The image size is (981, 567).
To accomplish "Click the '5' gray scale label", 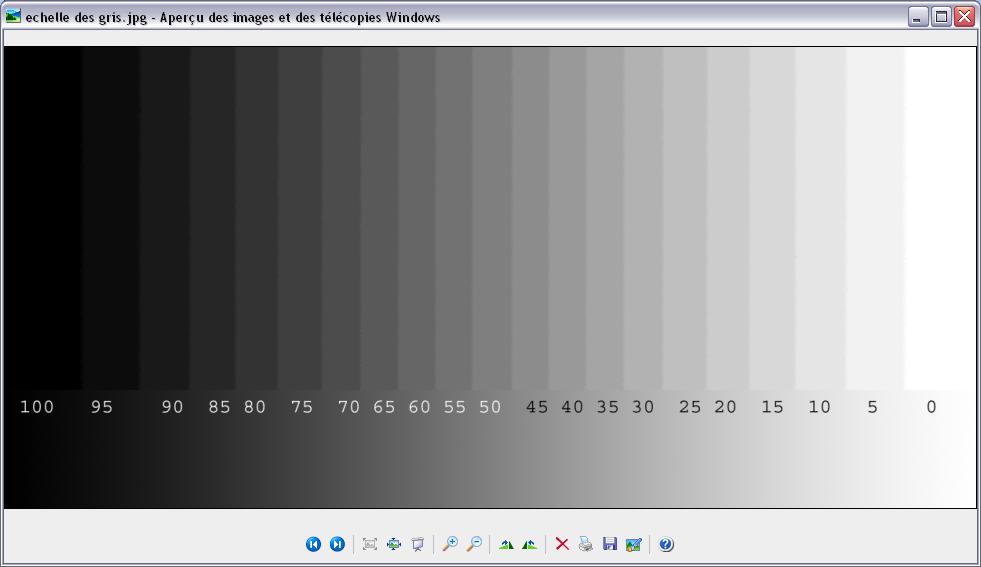I will 872,407.
